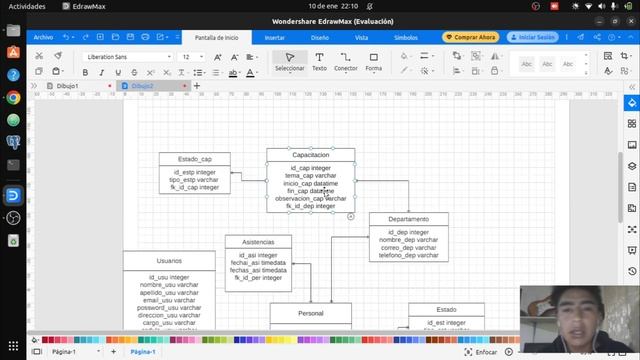Image resolution: width=640 pixels, height=360 pixels.
Task: Switch to the Símbolos ribbon tab
Action: click(x=406, y=38)
